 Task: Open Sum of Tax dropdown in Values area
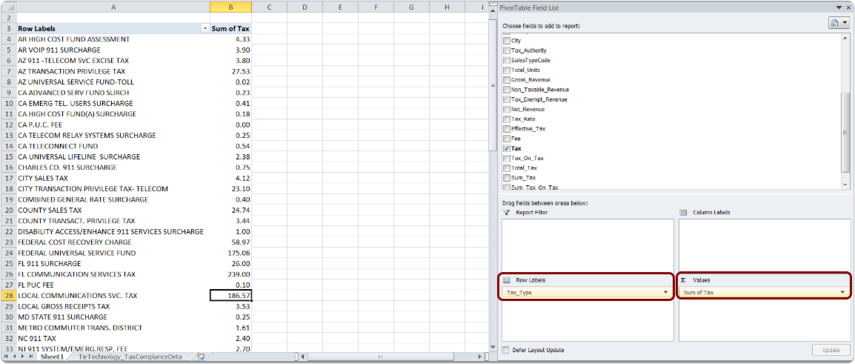pos(843,293)
